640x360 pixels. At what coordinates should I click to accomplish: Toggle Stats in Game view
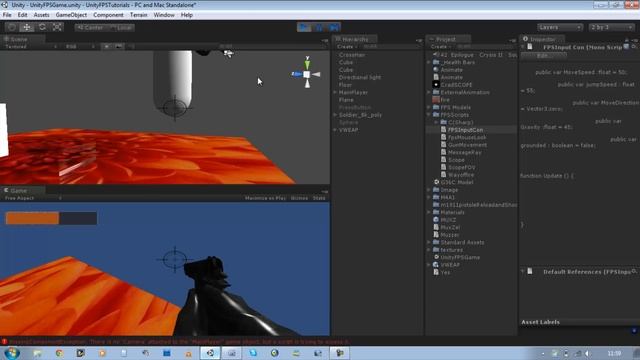(319, 198)
